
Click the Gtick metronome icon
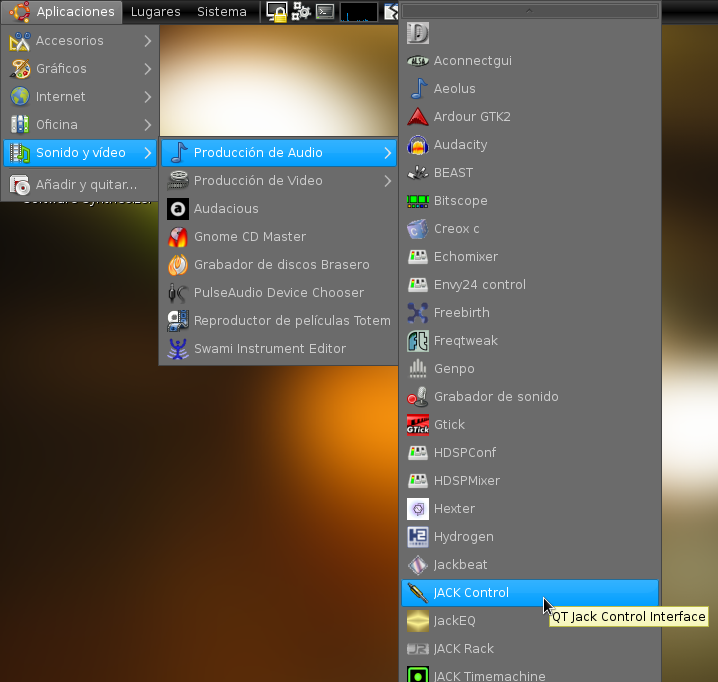point(418,425)
